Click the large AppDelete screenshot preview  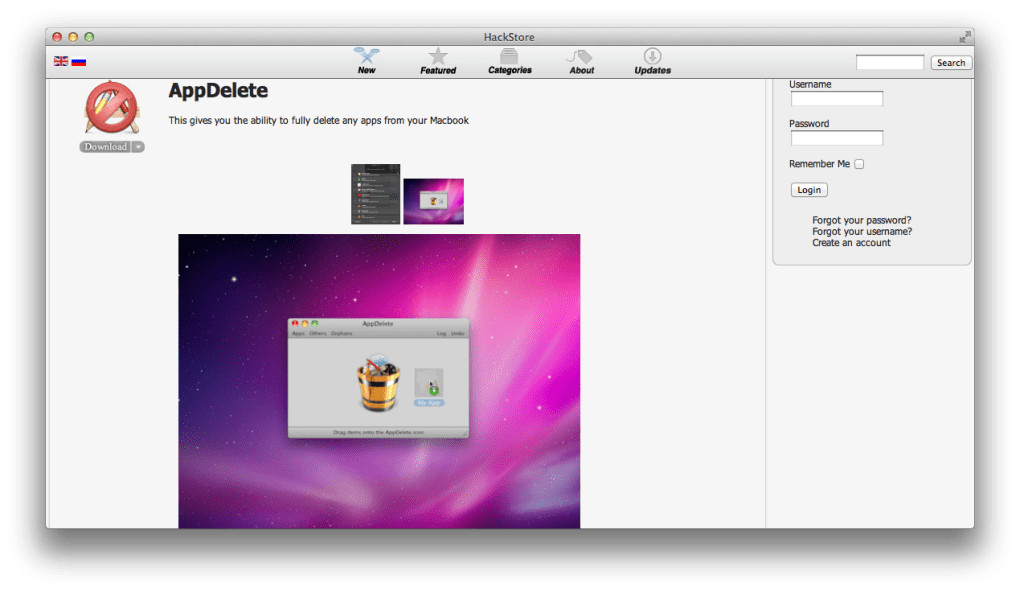(379, 381)
